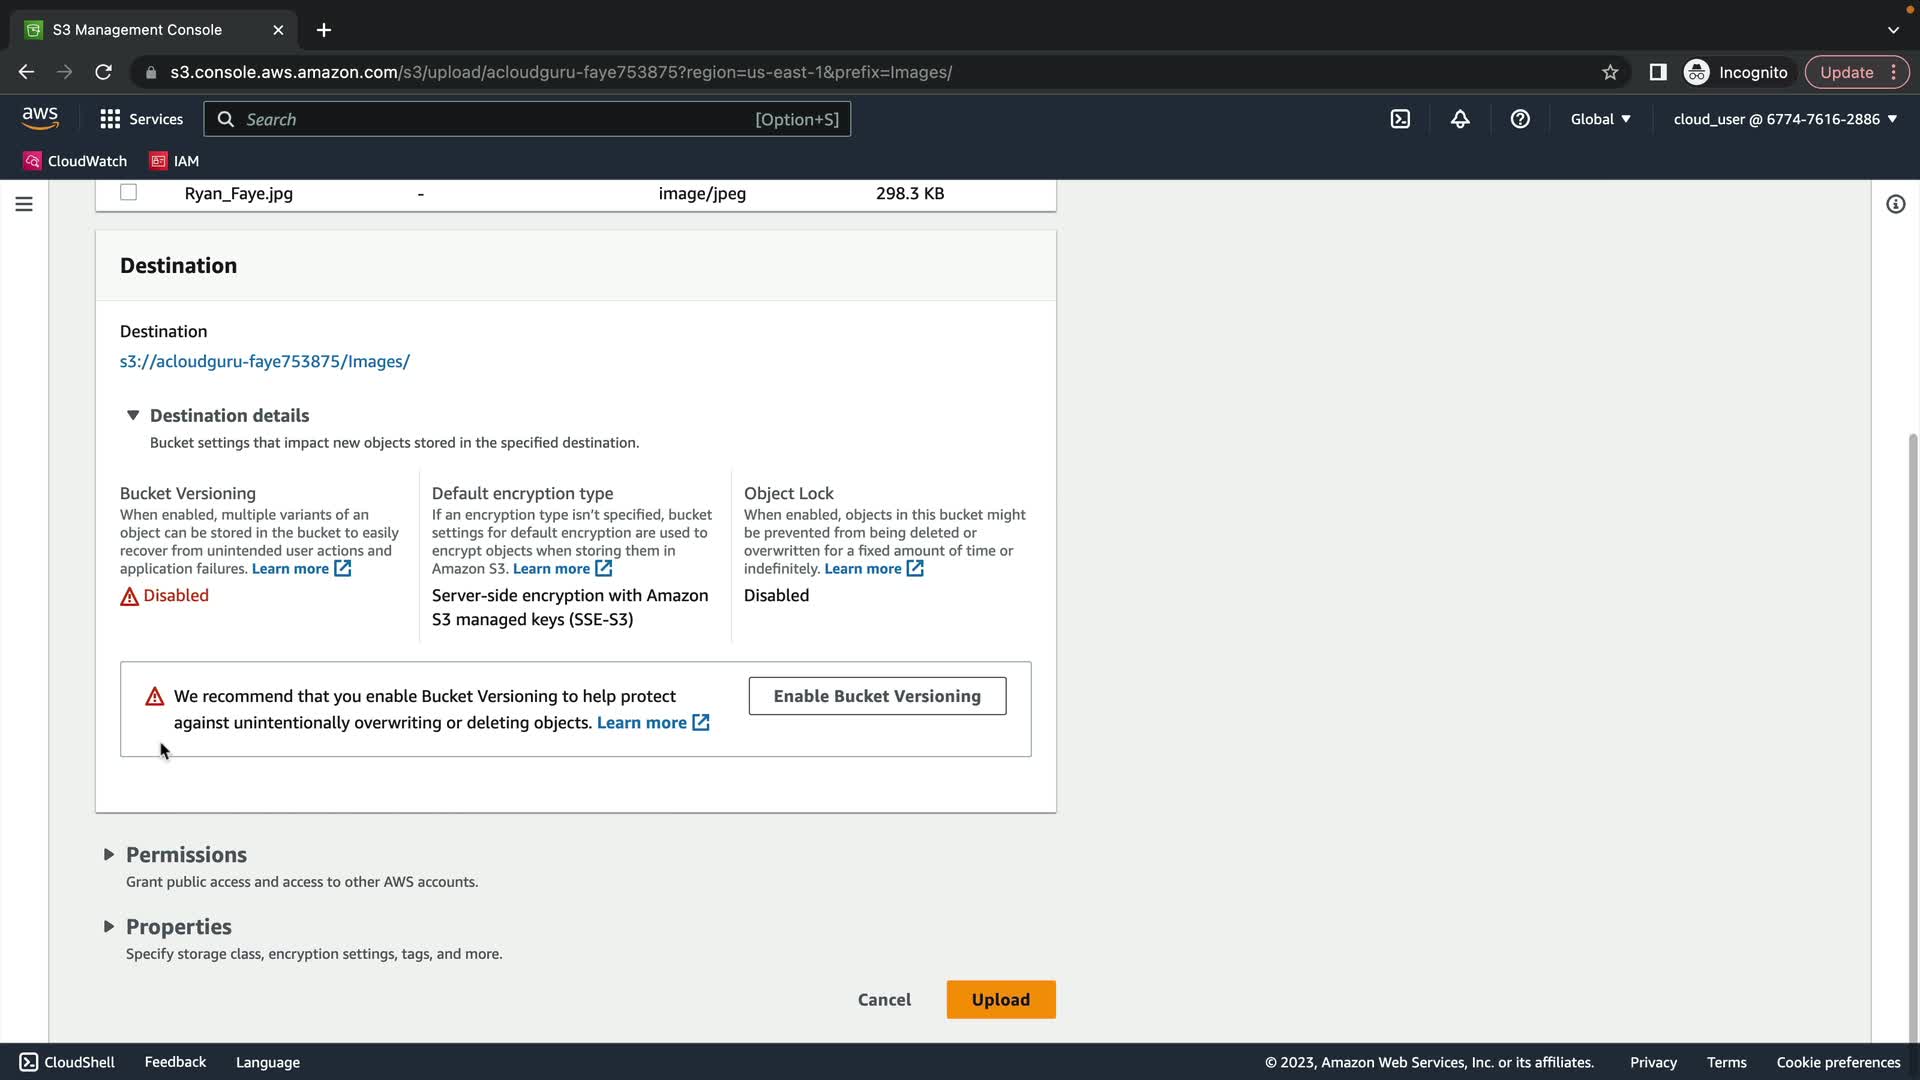Viewport: 1920px width, 1080px height.
Task: Click the AWS Search input field
Action: pos(500,119)
